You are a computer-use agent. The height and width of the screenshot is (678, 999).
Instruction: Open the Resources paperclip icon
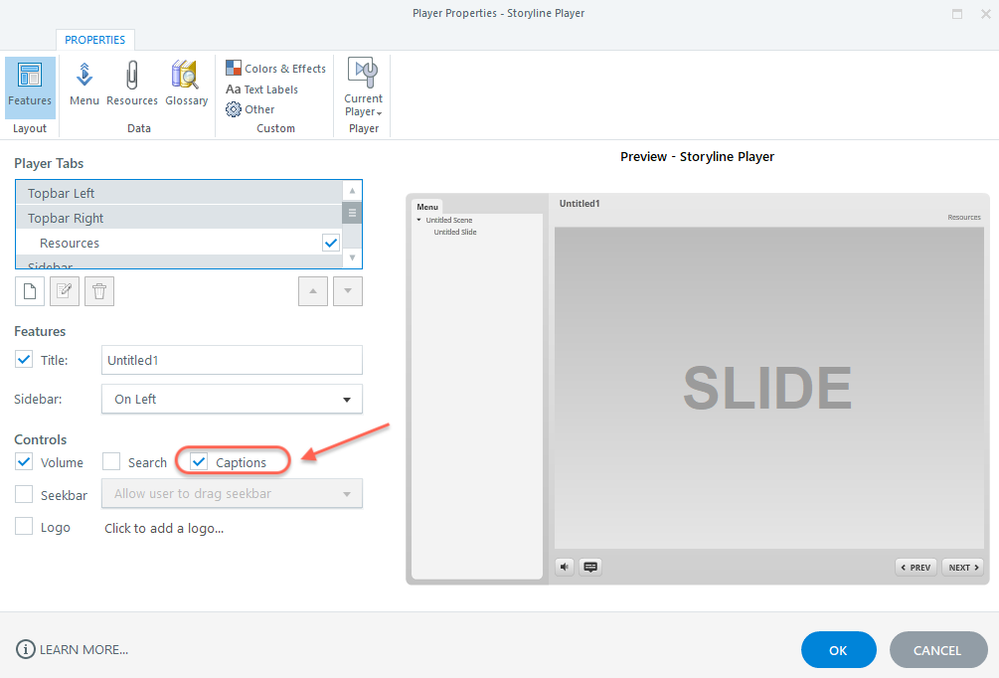132,83
